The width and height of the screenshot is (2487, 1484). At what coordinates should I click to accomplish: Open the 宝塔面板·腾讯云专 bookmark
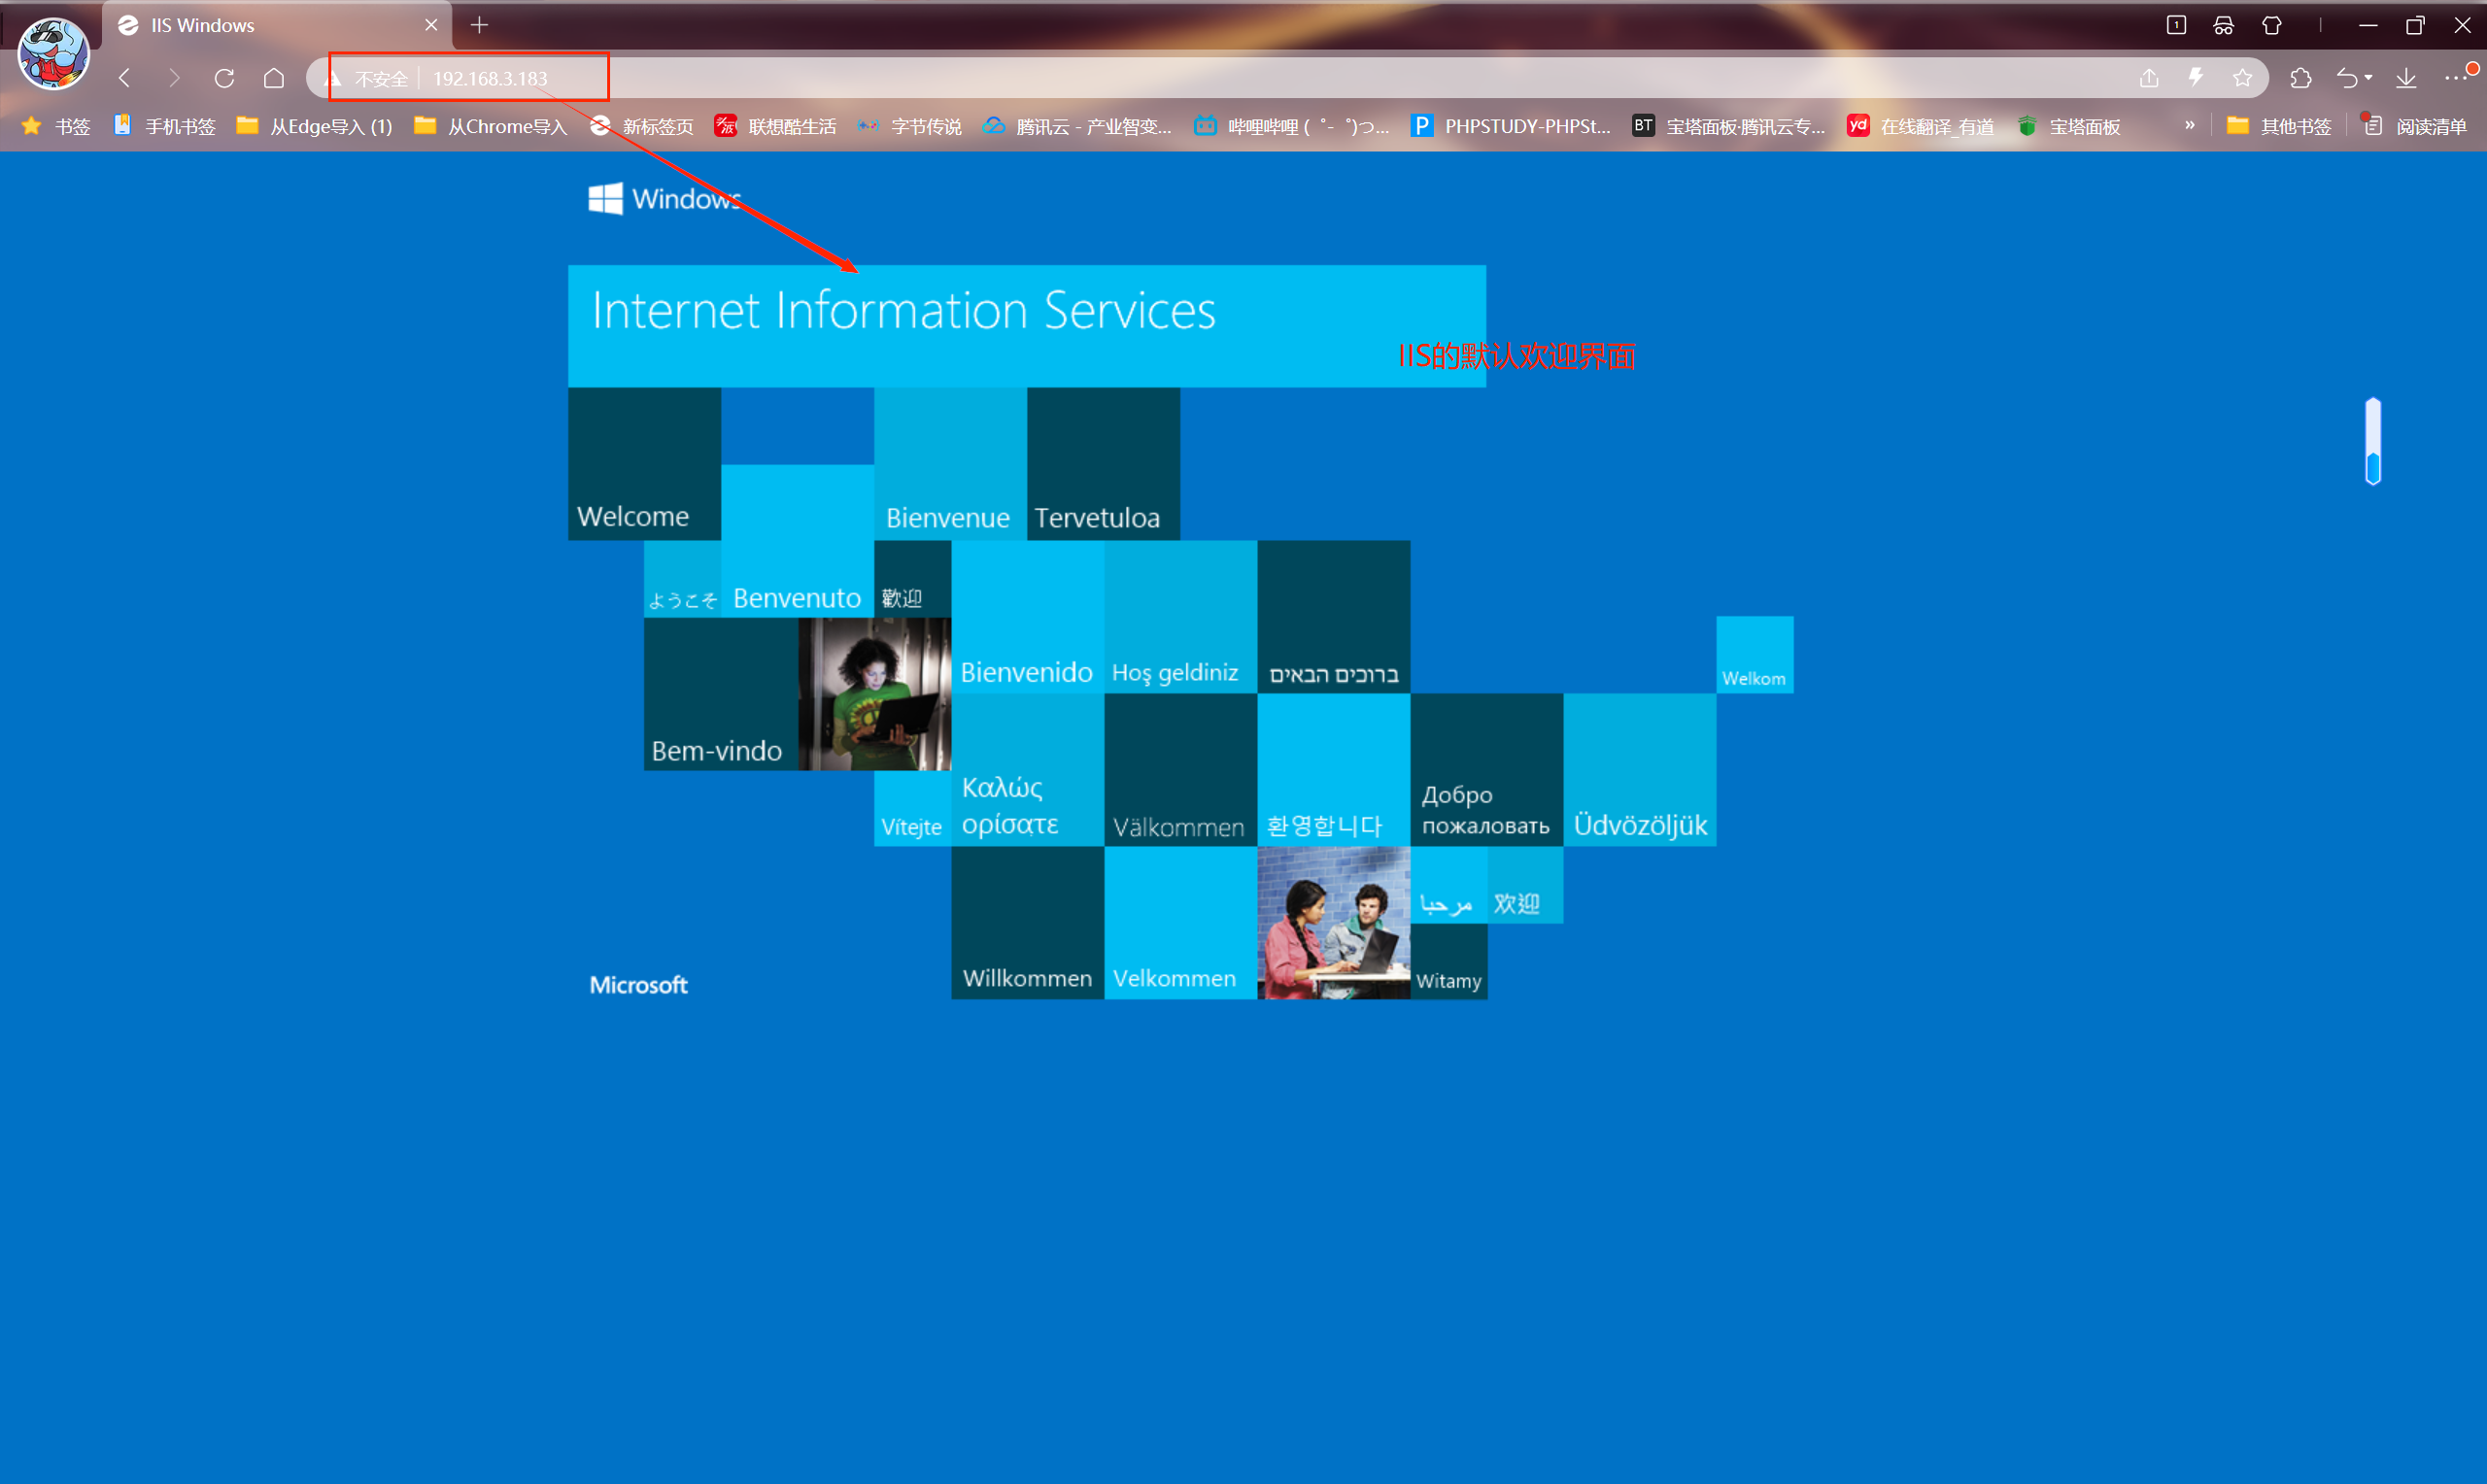(x=1728, y=126)
